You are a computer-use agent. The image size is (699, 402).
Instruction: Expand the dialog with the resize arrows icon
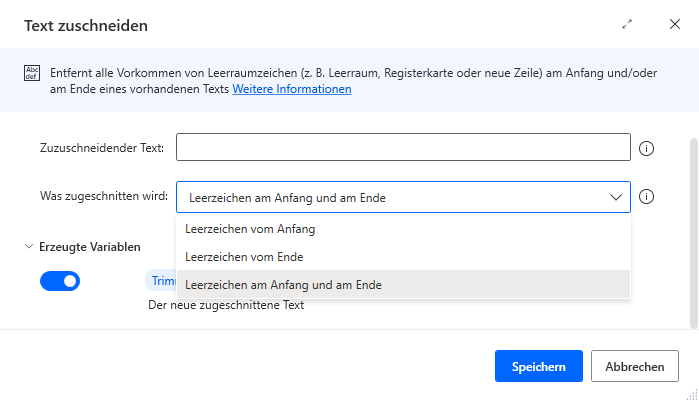point(627,25)
